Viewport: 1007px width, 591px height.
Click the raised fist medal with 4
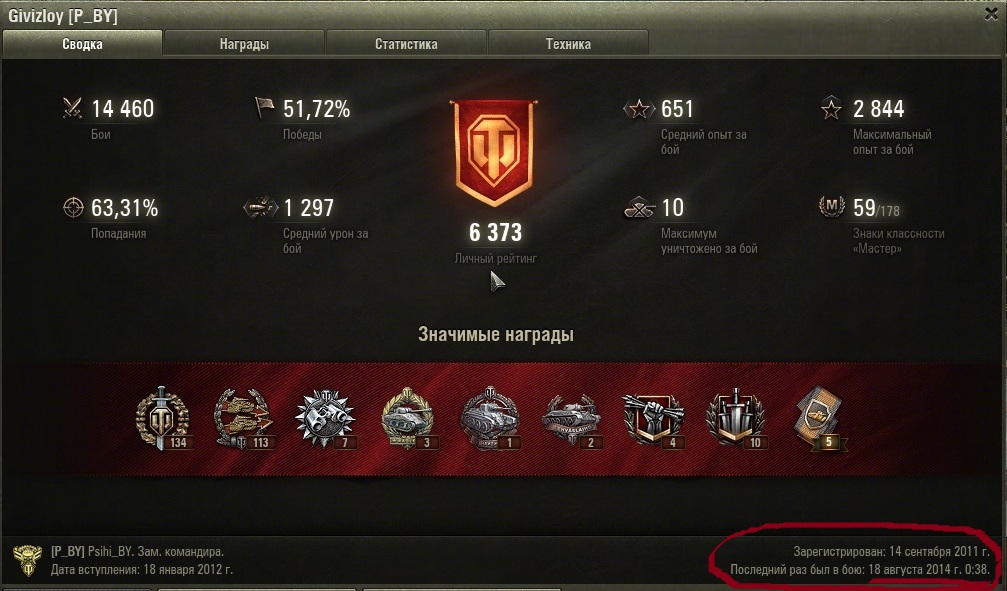click(652, 419)
